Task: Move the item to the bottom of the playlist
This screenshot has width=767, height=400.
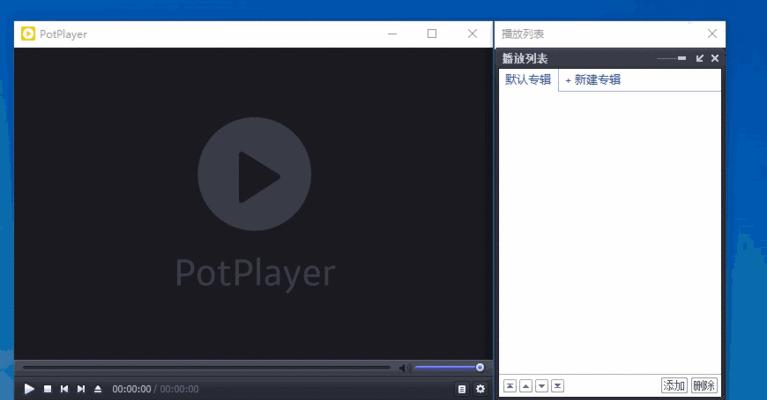Action: [x=558, y=386]
